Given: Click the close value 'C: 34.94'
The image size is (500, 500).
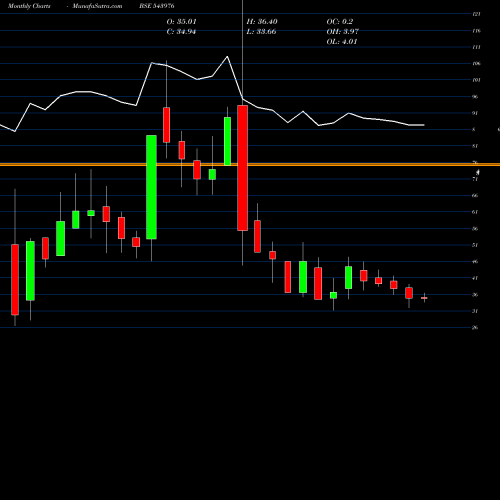Looking at the screenshot, I should pos(181,32).
